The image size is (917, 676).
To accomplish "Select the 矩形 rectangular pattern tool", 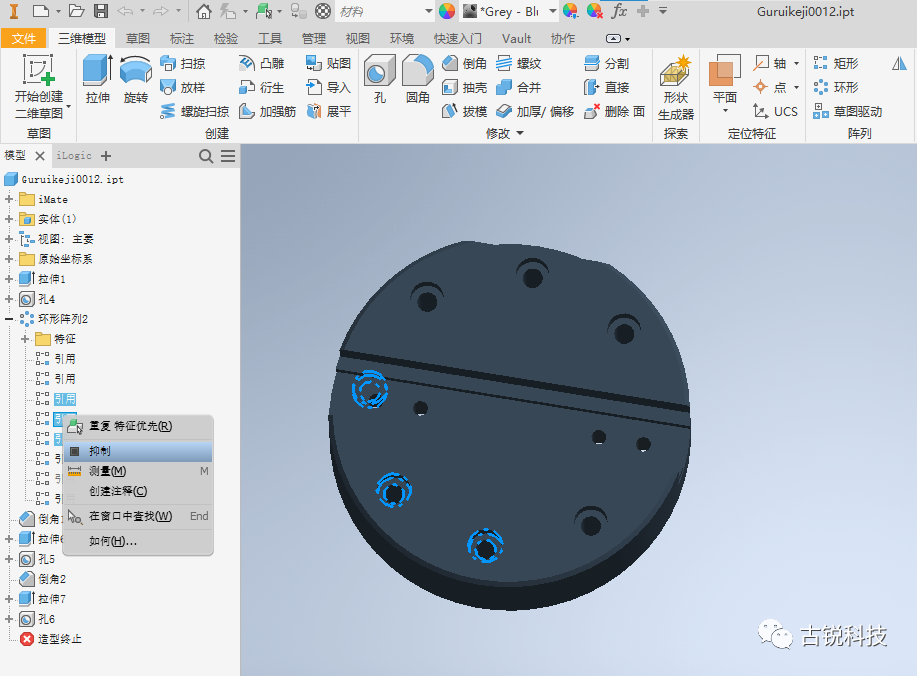I will 836,63.
